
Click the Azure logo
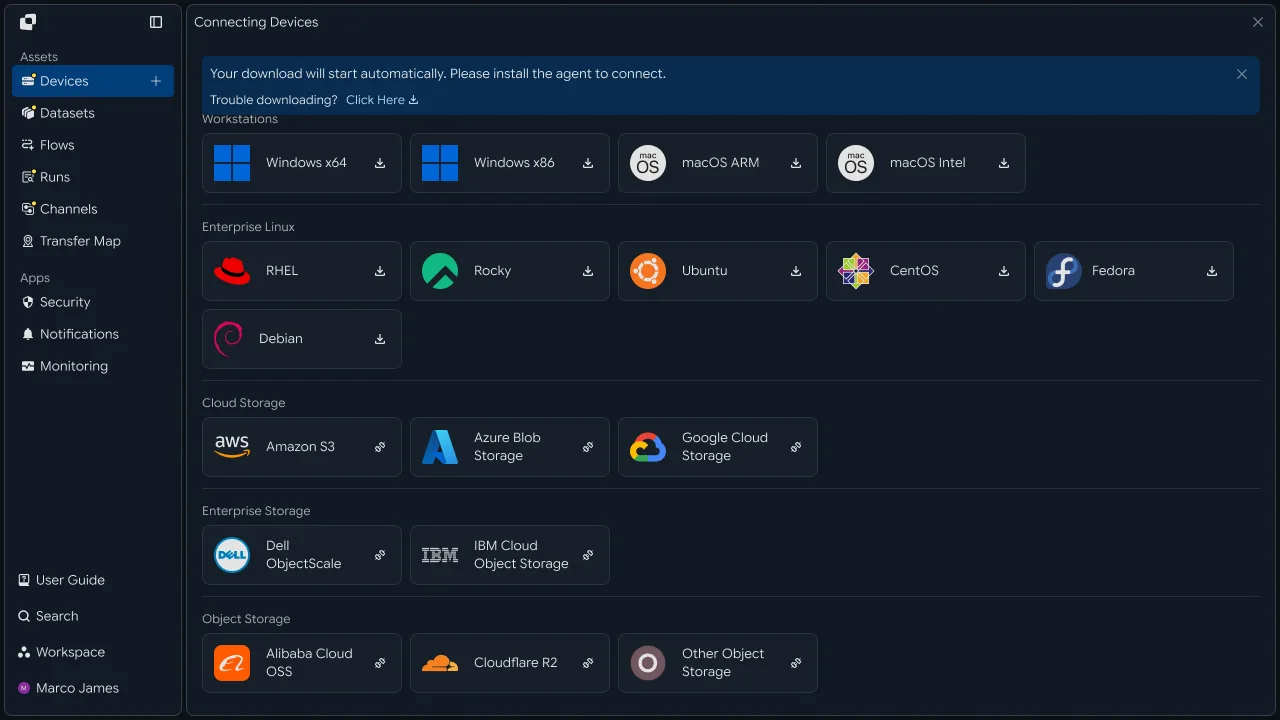(x=440, y=447)
